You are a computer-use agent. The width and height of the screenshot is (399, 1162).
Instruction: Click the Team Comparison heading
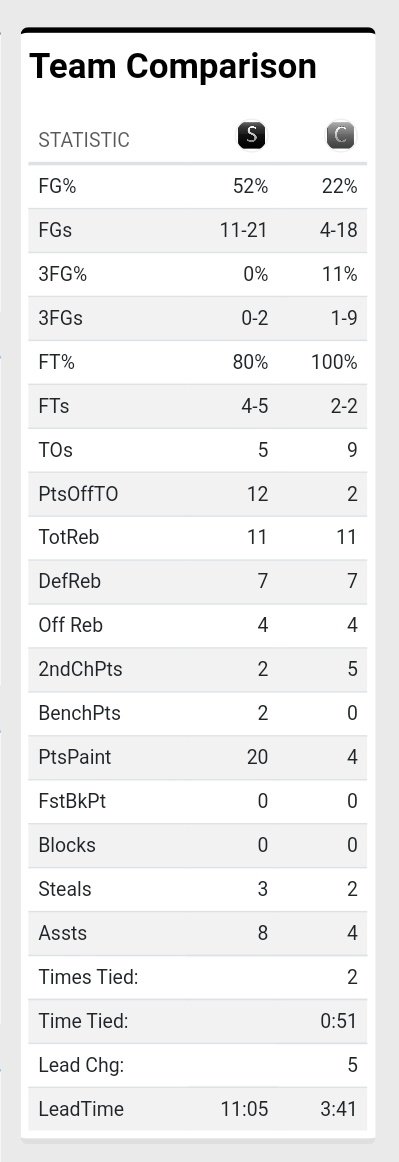(173, 67)
